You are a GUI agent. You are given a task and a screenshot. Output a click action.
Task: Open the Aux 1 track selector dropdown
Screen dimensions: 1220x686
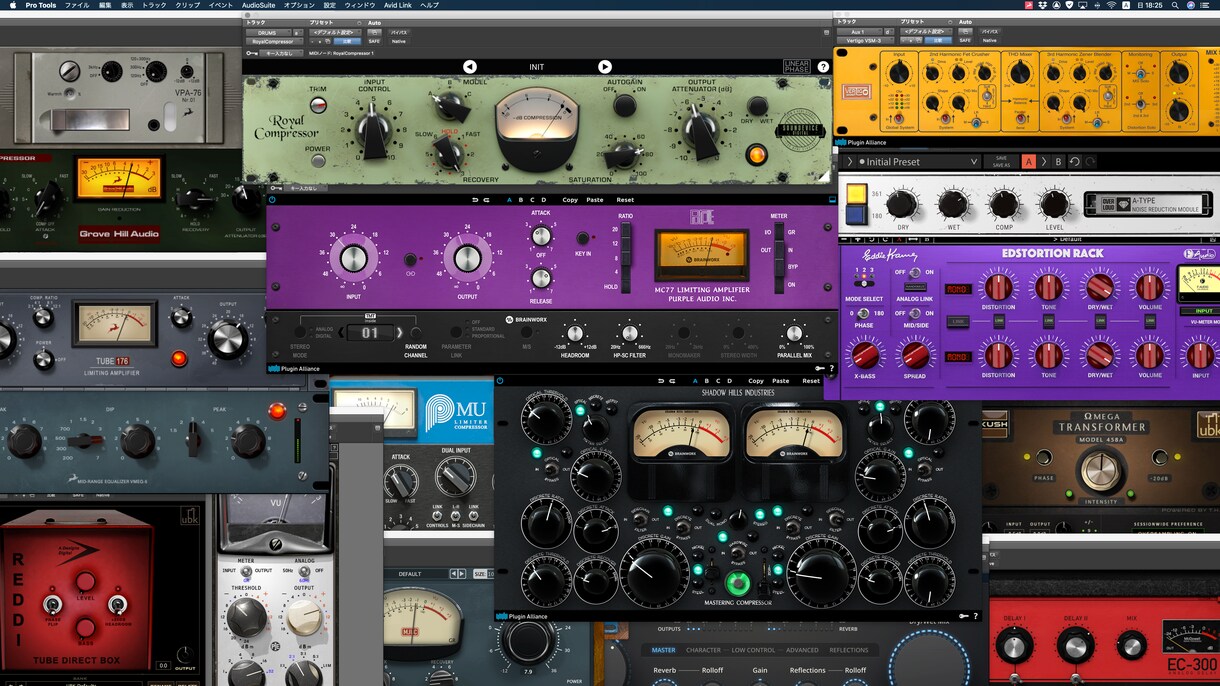[859, 31]
